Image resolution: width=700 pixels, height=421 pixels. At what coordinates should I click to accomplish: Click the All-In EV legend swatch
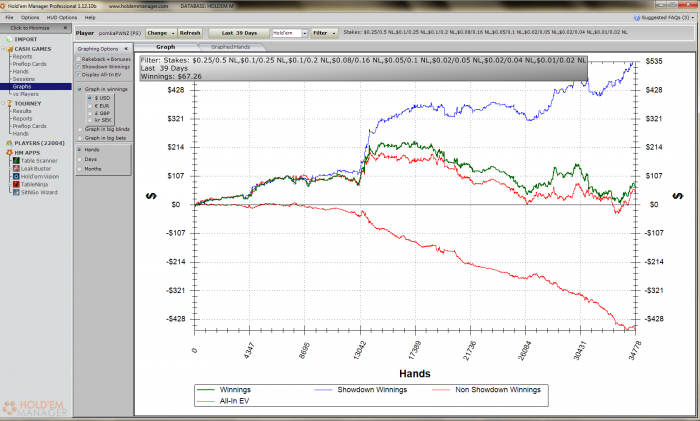coord(205,401)
